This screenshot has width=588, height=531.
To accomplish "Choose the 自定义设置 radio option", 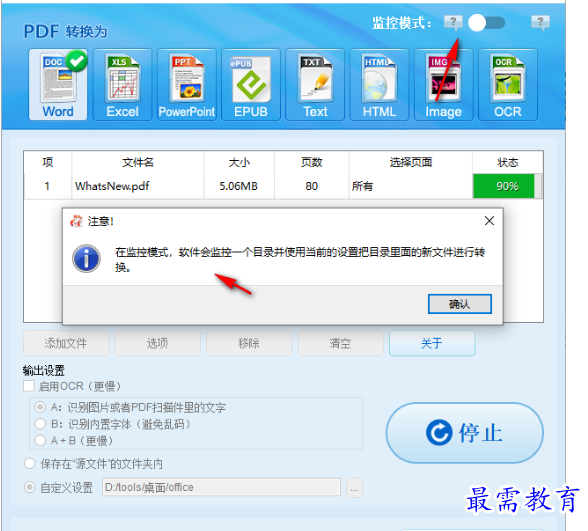I will coord(30,487).
